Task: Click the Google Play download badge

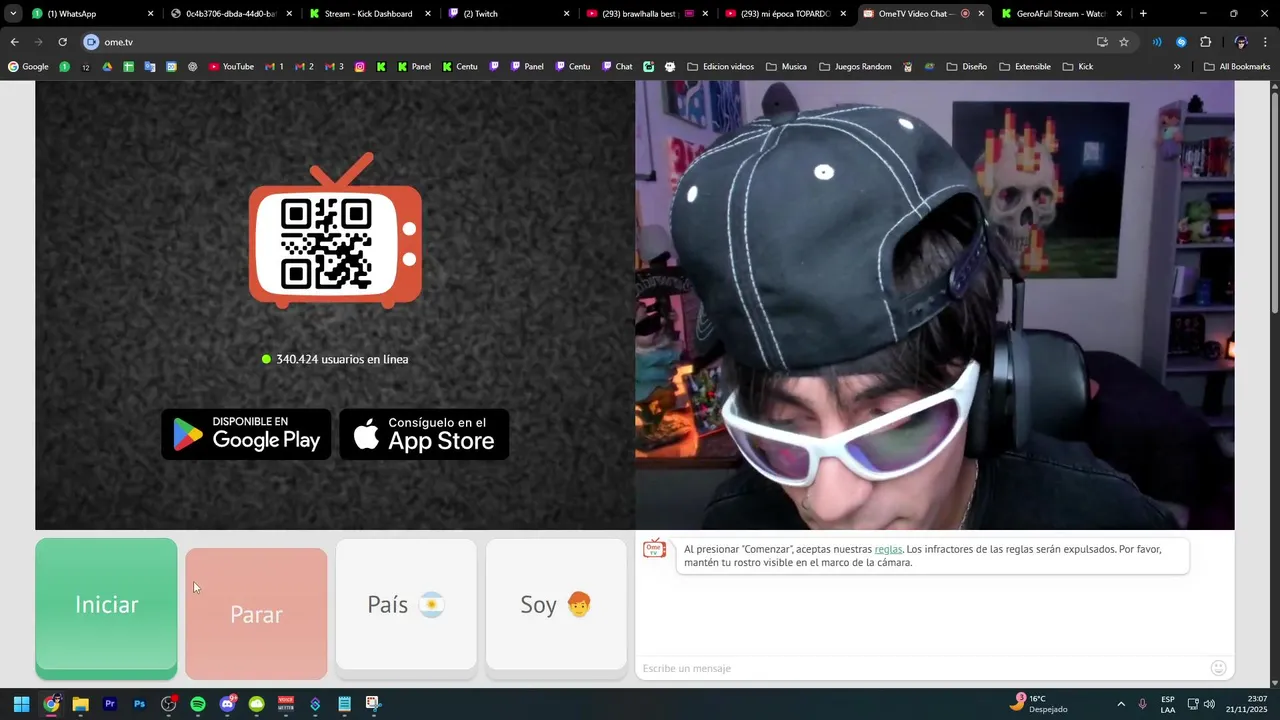Action: (246, 434)
